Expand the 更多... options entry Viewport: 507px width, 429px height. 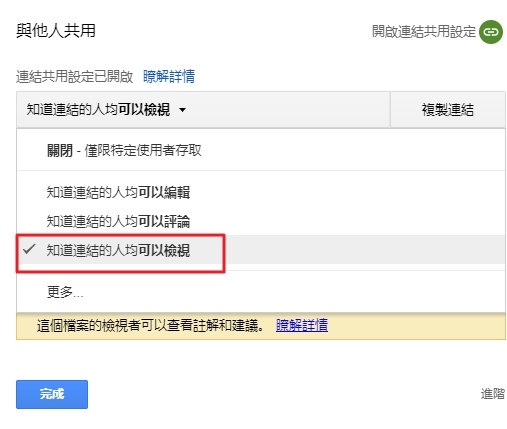coord(261,292)
